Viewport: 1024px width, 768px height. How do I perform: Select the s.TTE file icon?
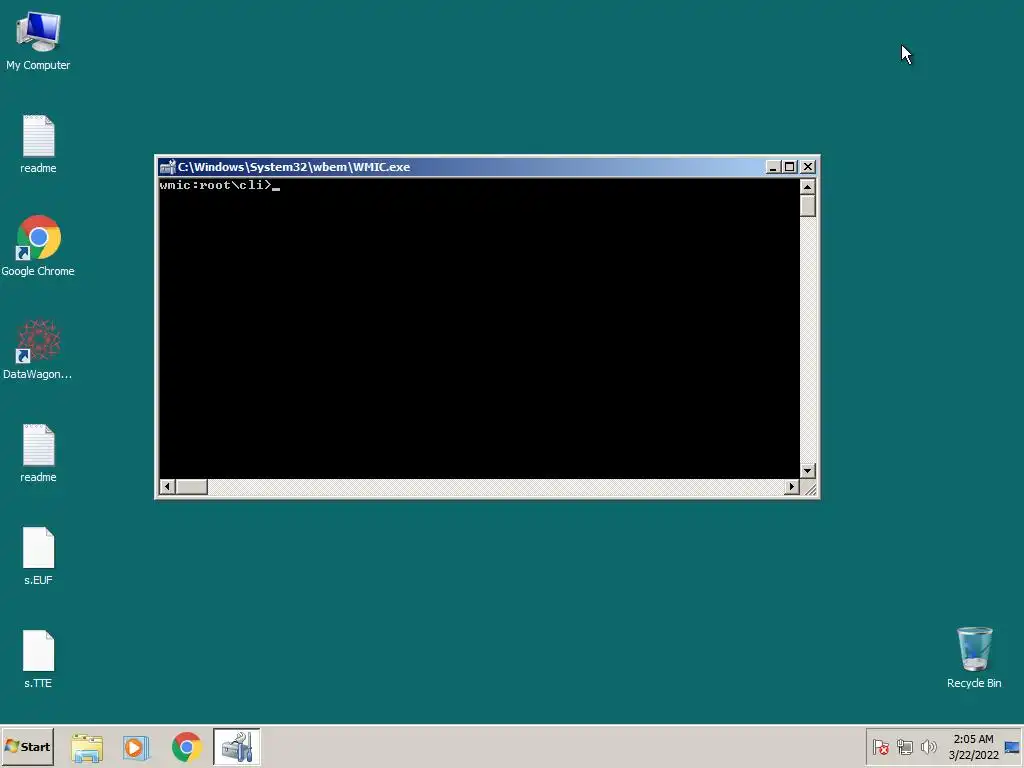pos(38,659)
